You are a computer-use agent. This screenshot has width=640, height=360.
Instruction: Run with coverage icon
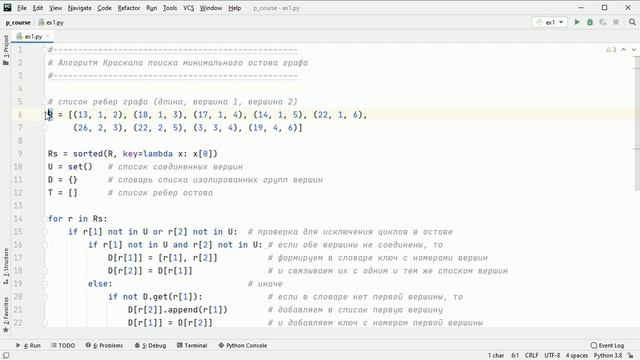[x=603, y=22]
